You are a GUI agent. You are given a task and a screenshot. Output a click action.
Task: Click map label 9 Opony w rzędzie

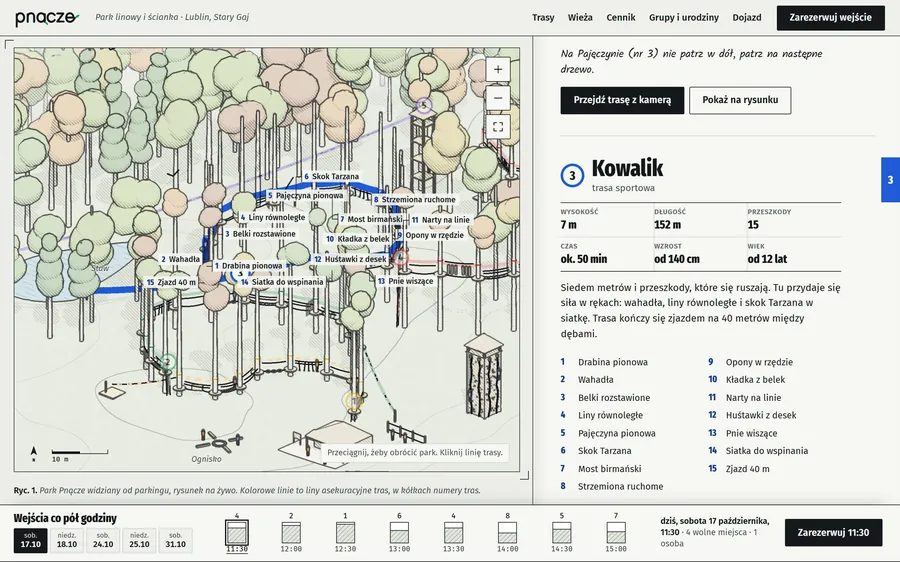(x=431, y=235)
